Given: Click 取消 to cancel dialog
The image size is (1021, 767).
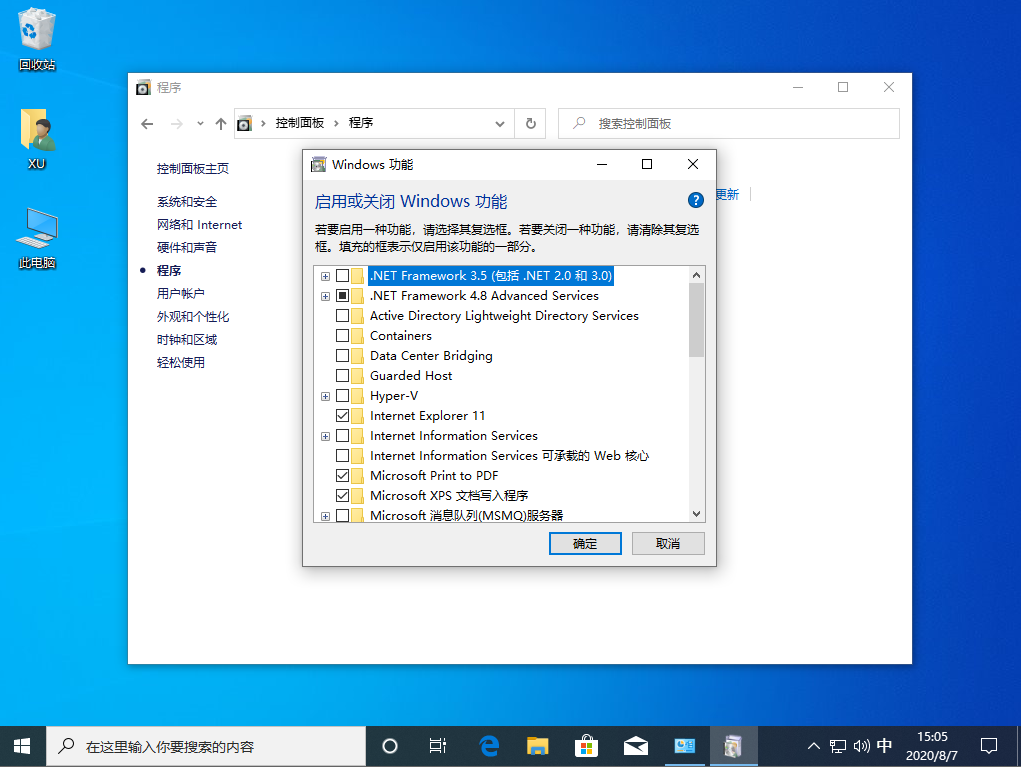Looking at the screenshot, I should pyautogui.click(x=668, y=544).
